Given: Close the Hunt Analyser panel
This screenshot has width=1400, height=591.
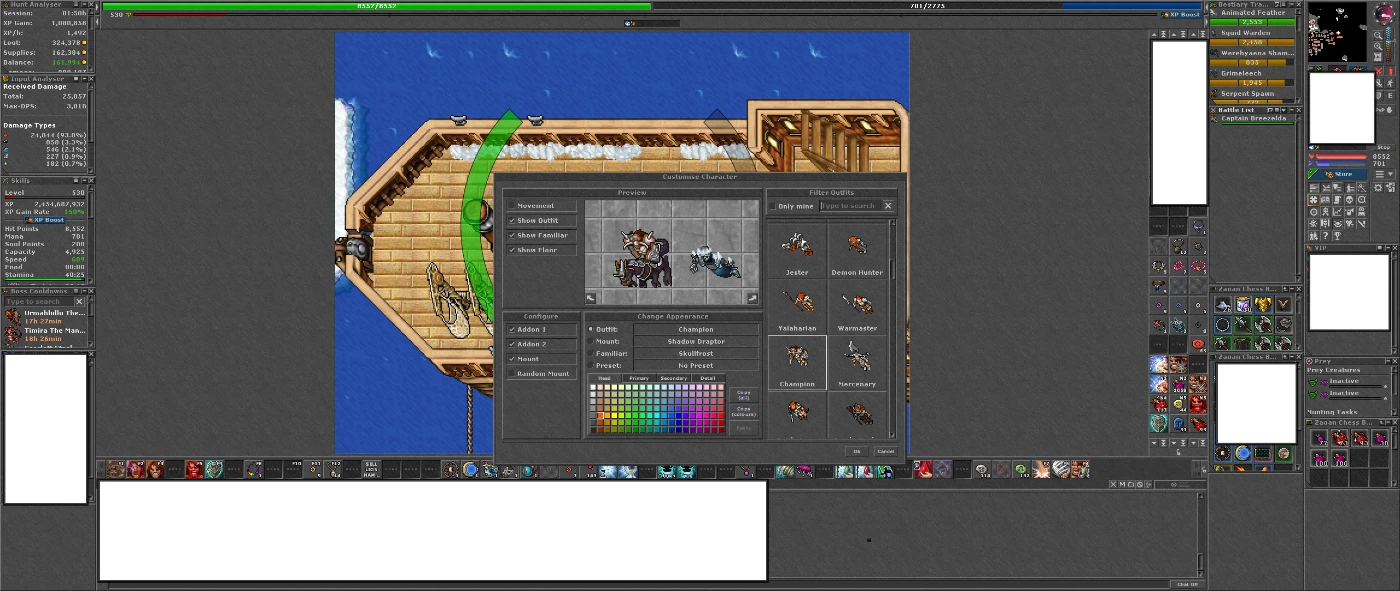Looking at the screenshot, I should [x=91, y=4].
